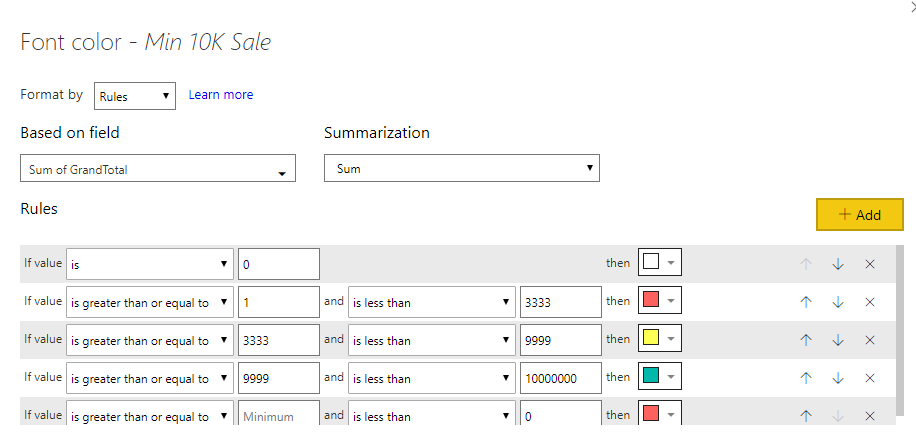This screenshot has height=445, width=916.
Task: Open teal color swatch of 9999 rule
Action: click(660, 376)
